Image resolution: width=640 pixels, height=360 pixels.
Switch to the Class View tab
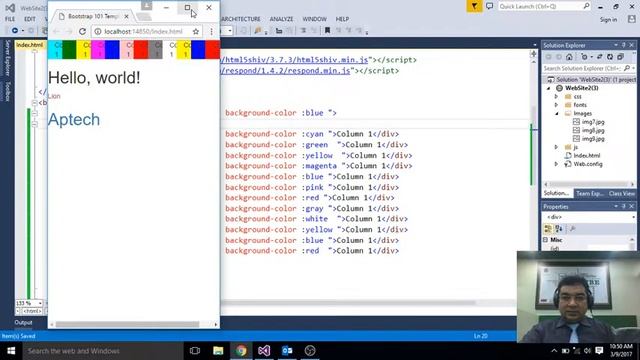(x=621, y=193)
